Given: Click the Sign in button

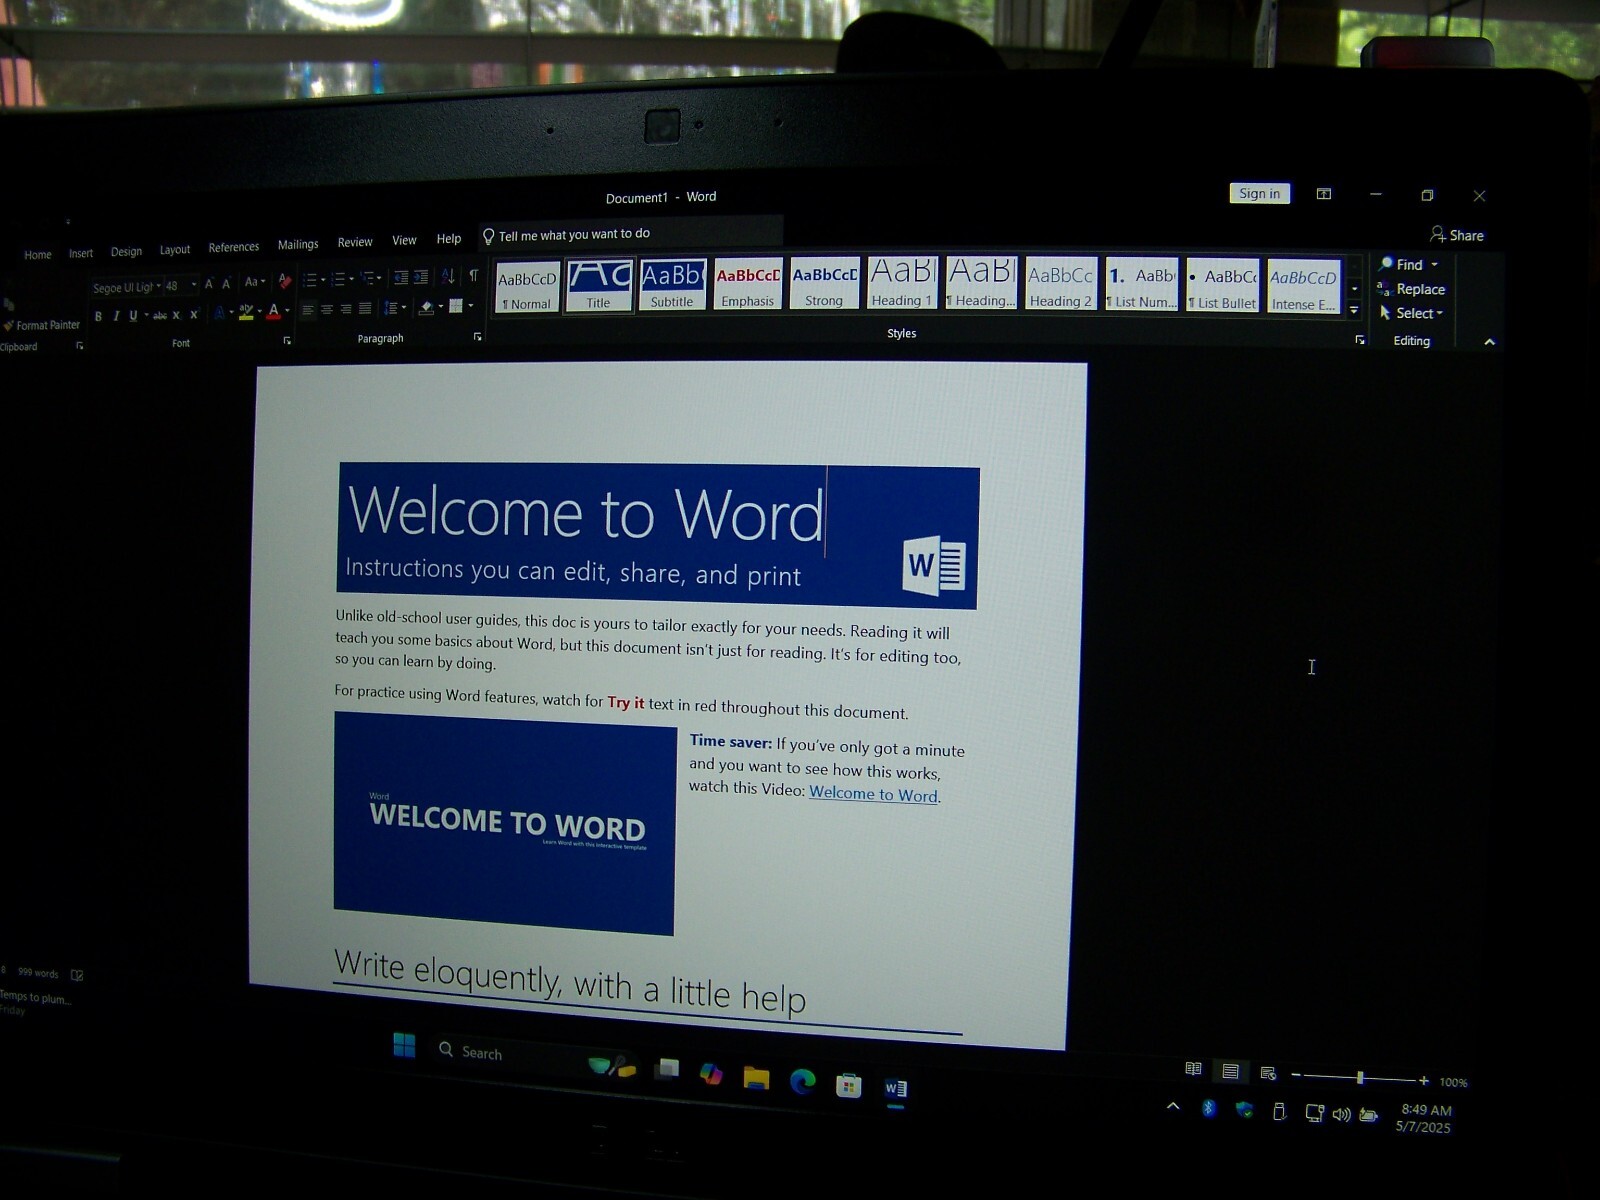Looking at the screenshot, I should tap(1260, 194).
